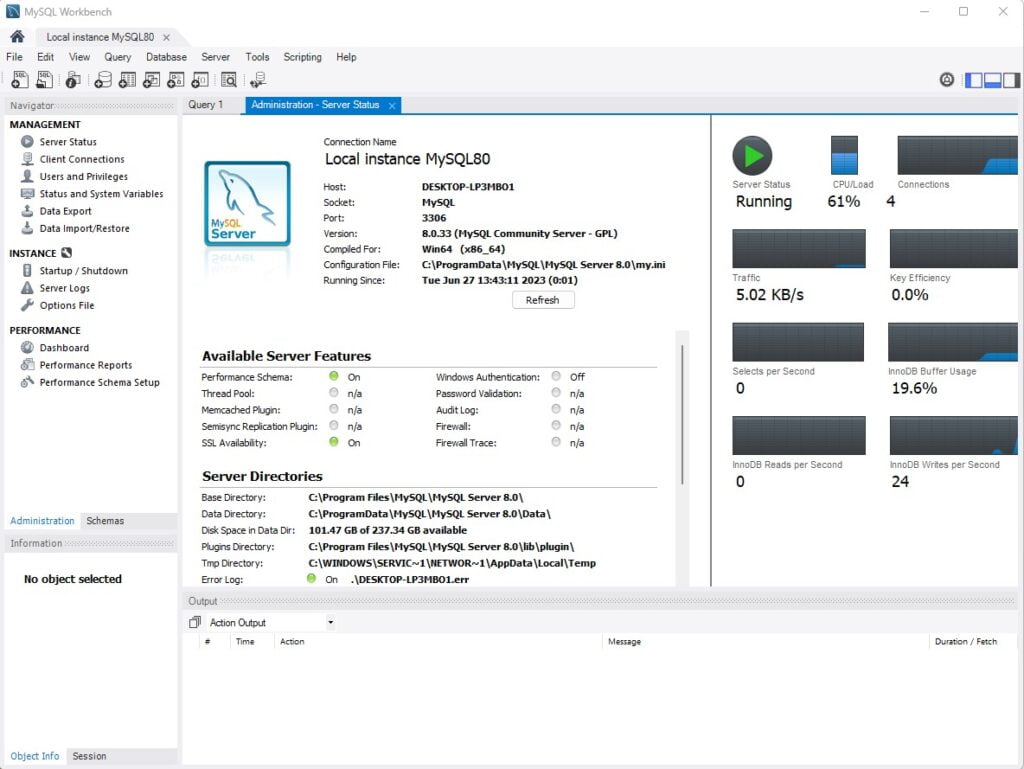This screenshot has height=769, width=1024.
Task: Click the icon next to INSTANCE heading
Action: point(67,253)
